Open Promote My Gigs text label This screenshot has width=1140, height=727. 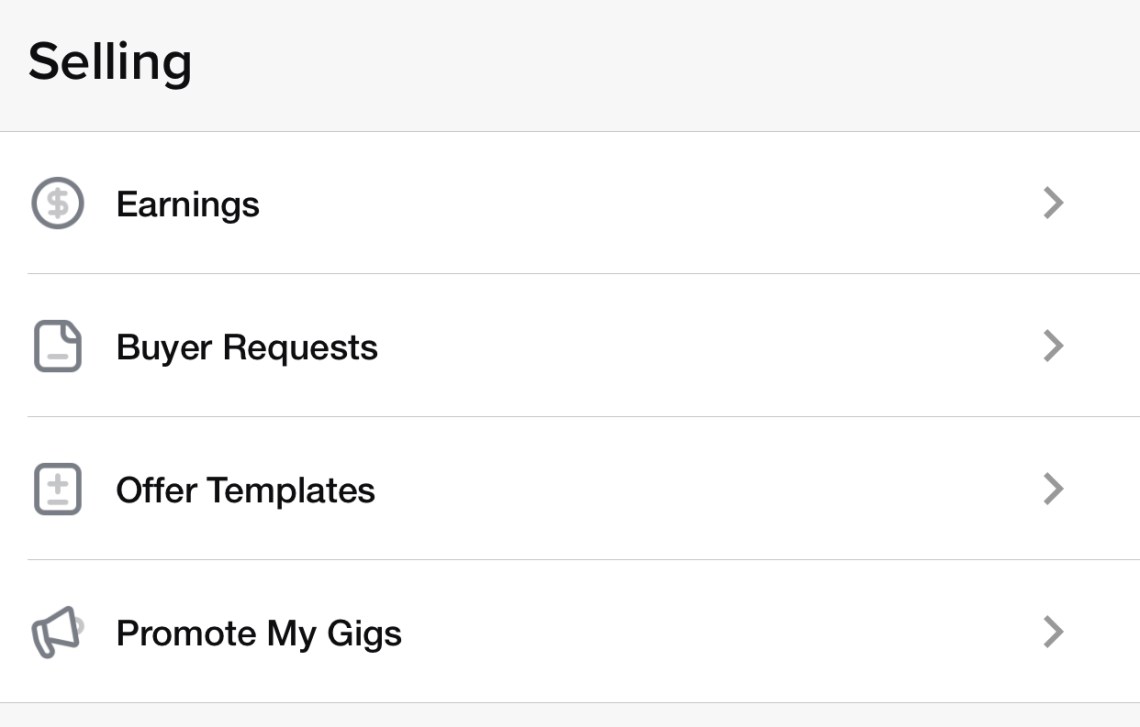259,633
